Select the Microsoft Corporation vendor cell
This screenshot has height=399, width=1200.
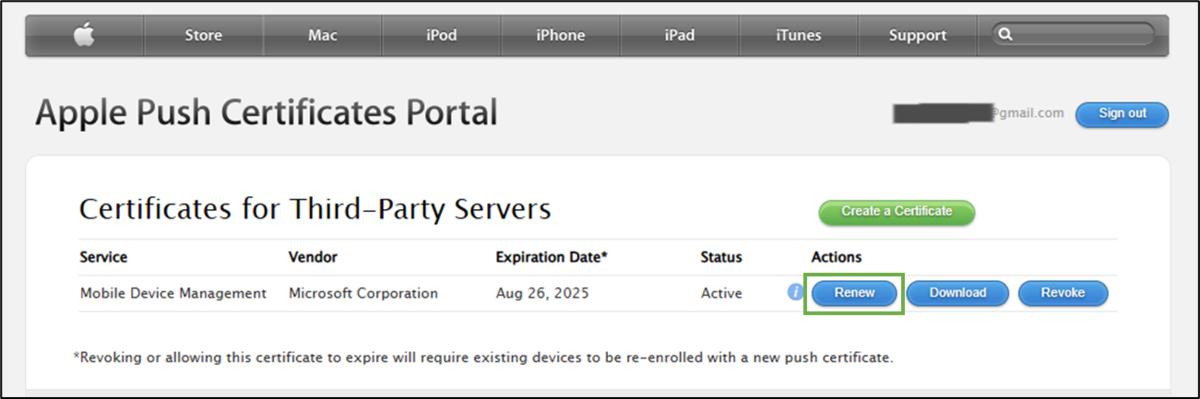[x=363, y=293]
